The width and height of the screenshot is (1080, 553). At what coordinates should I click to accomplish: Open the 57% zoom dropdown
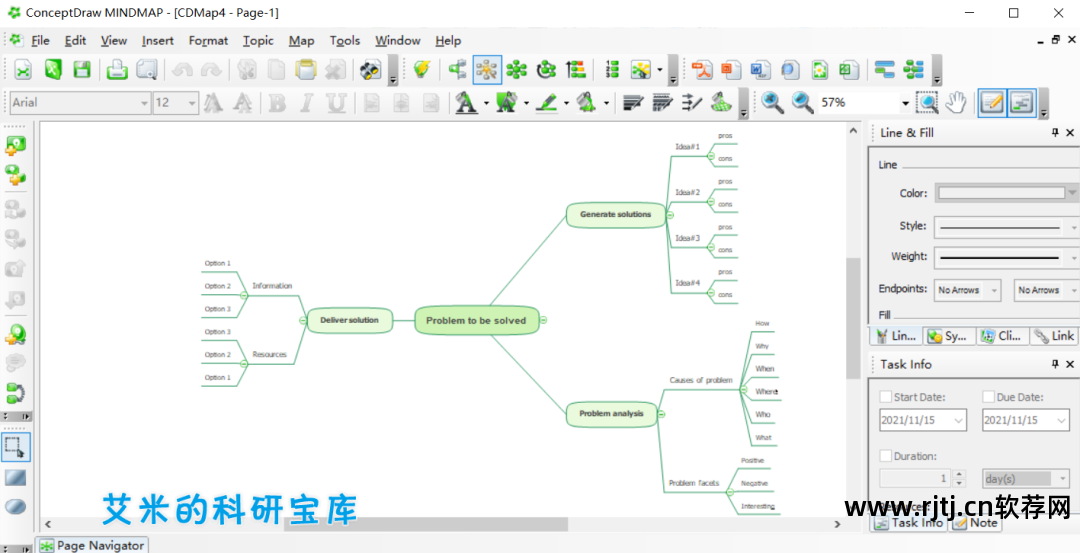[905, 103]
